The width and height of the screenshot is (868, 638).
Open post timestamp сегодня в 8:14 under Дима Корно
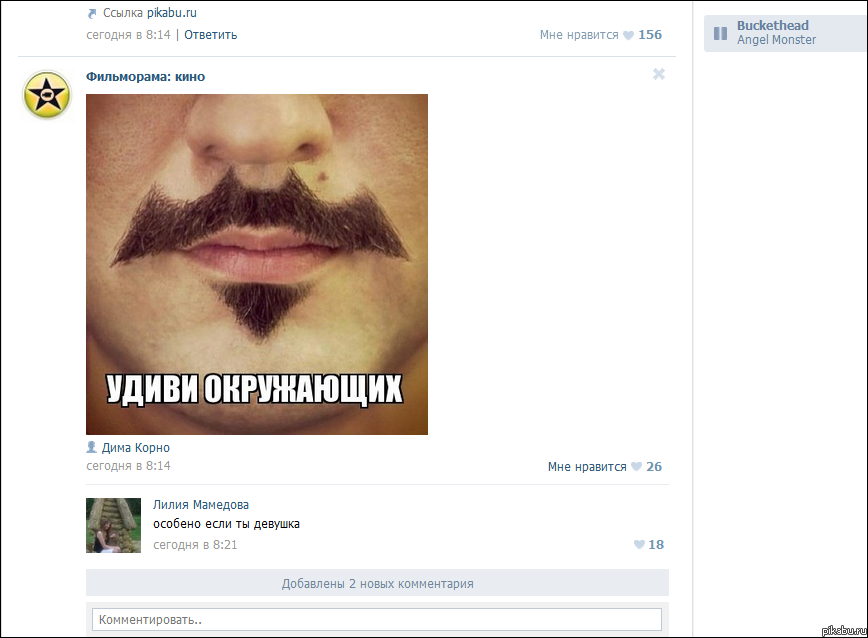(x=128, y=466)
